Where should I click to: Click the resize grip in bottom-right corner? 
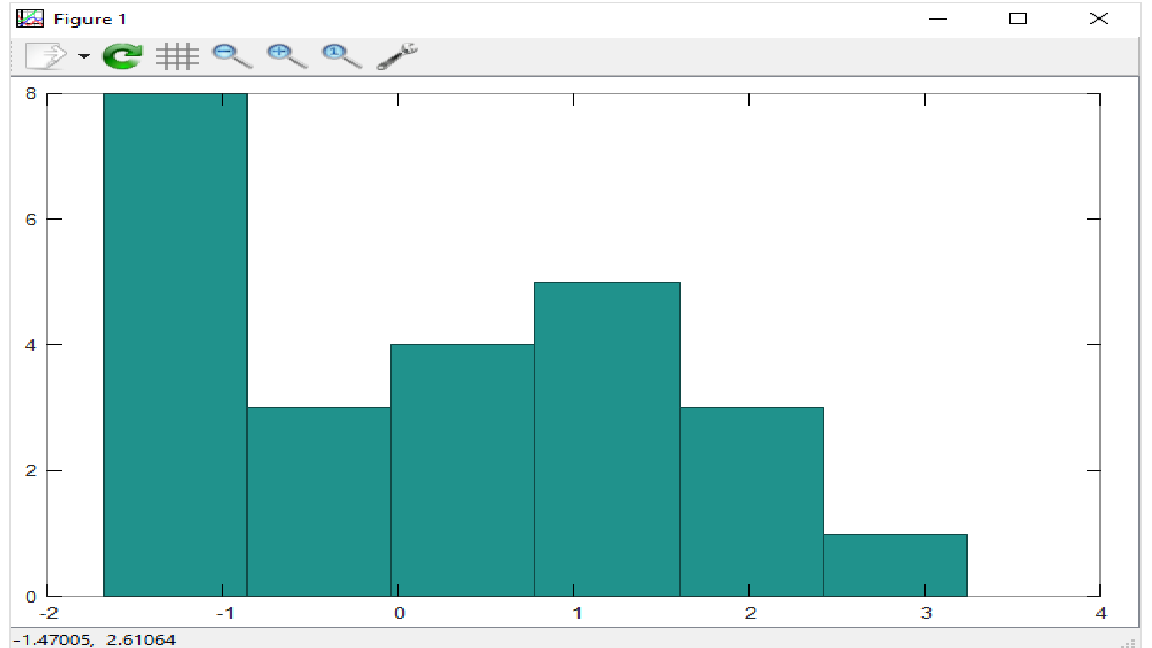[x=1131, y=642]
